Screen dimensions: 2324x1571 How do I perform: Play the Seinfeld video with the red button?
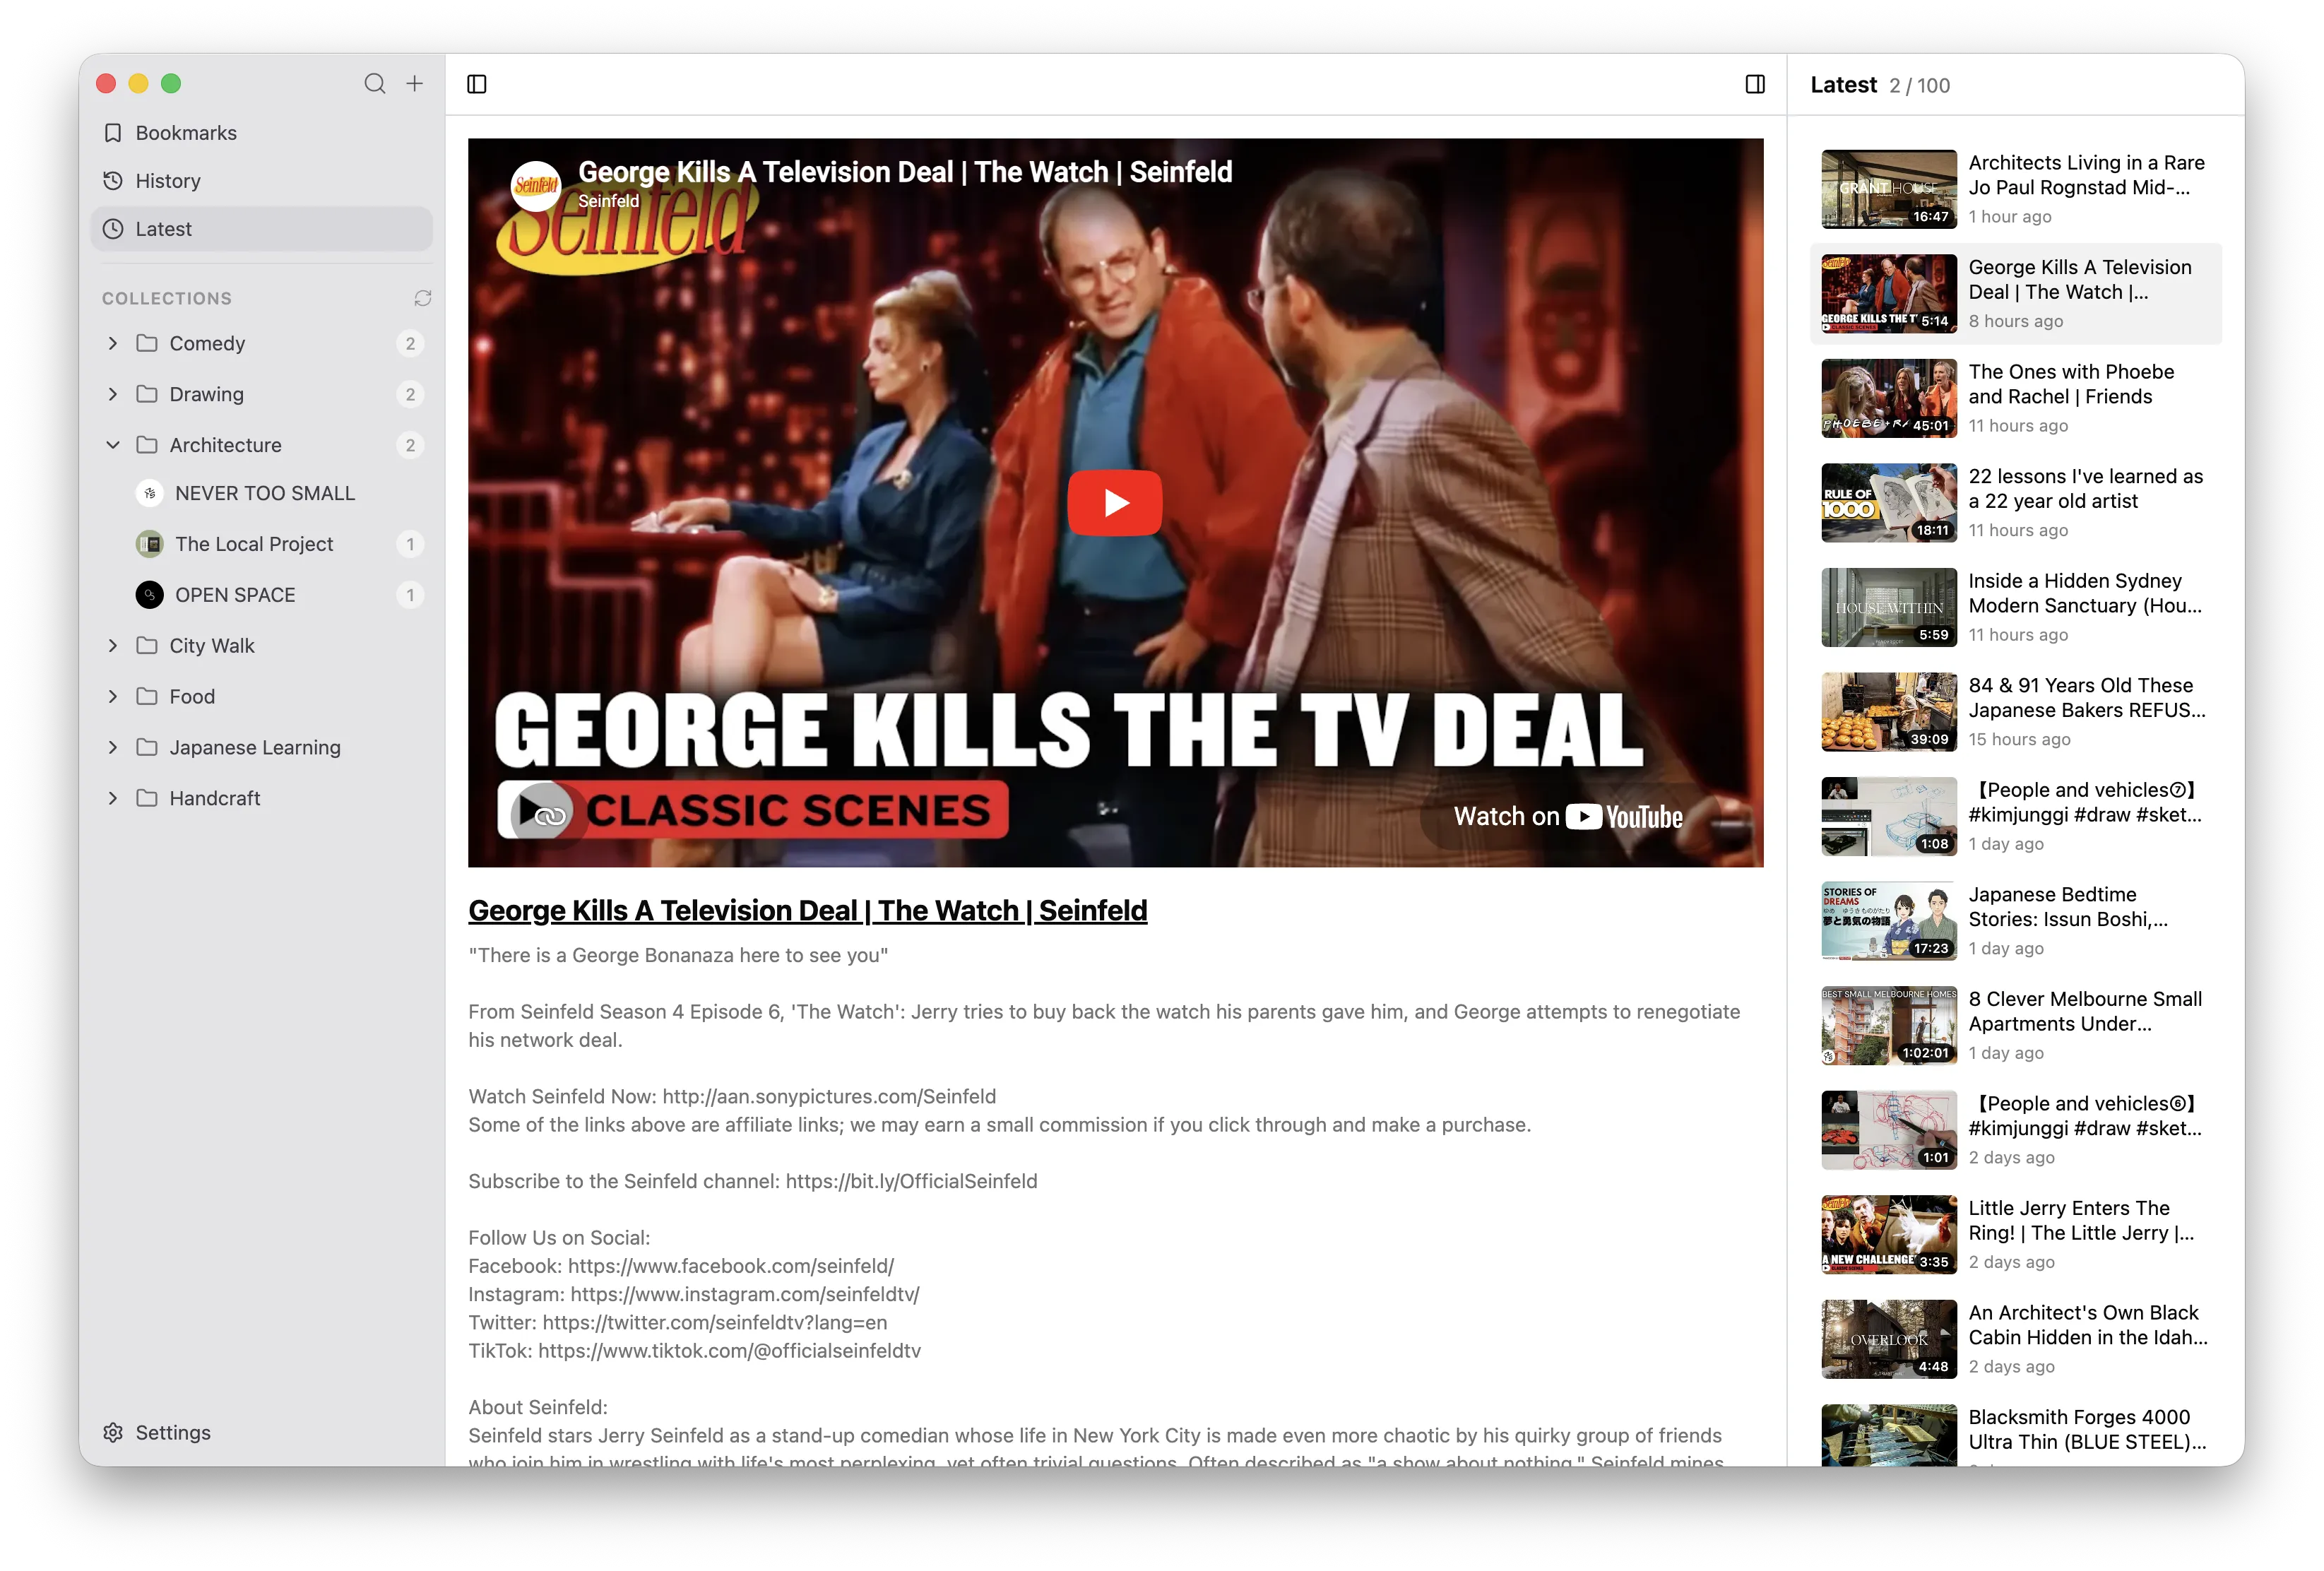point(1115,503)
